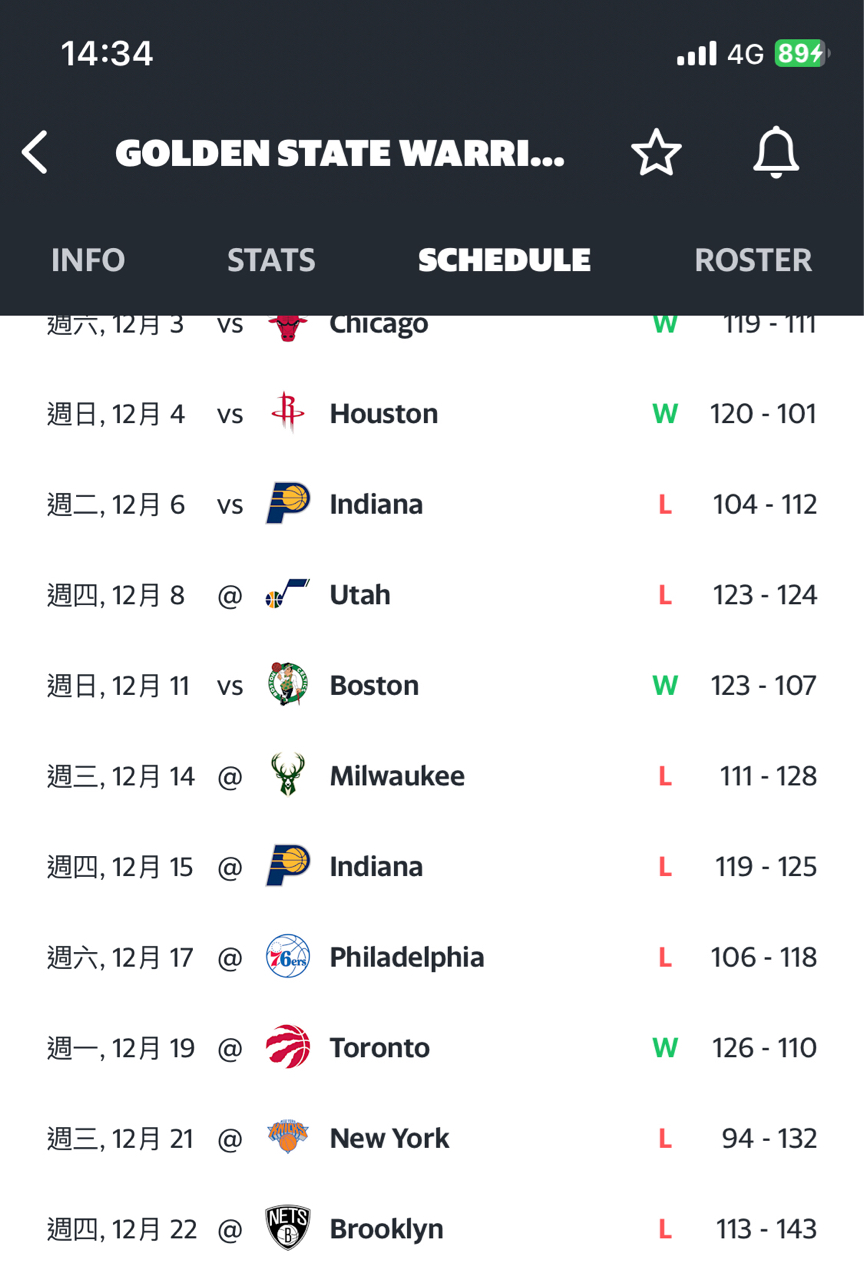Tap the Toronto Raptors logo
Image resolution: width=864 pixels, height=1280 pixels.
tap(288, 1047)
